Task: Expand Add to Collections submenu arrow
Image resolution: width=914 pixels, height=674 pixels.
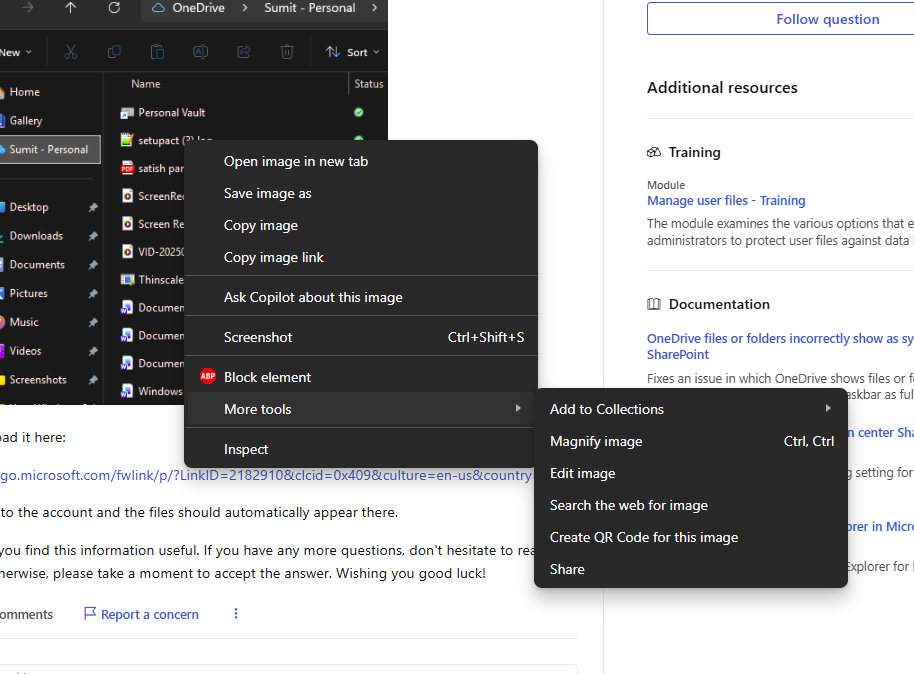Action: pos(828,409)
